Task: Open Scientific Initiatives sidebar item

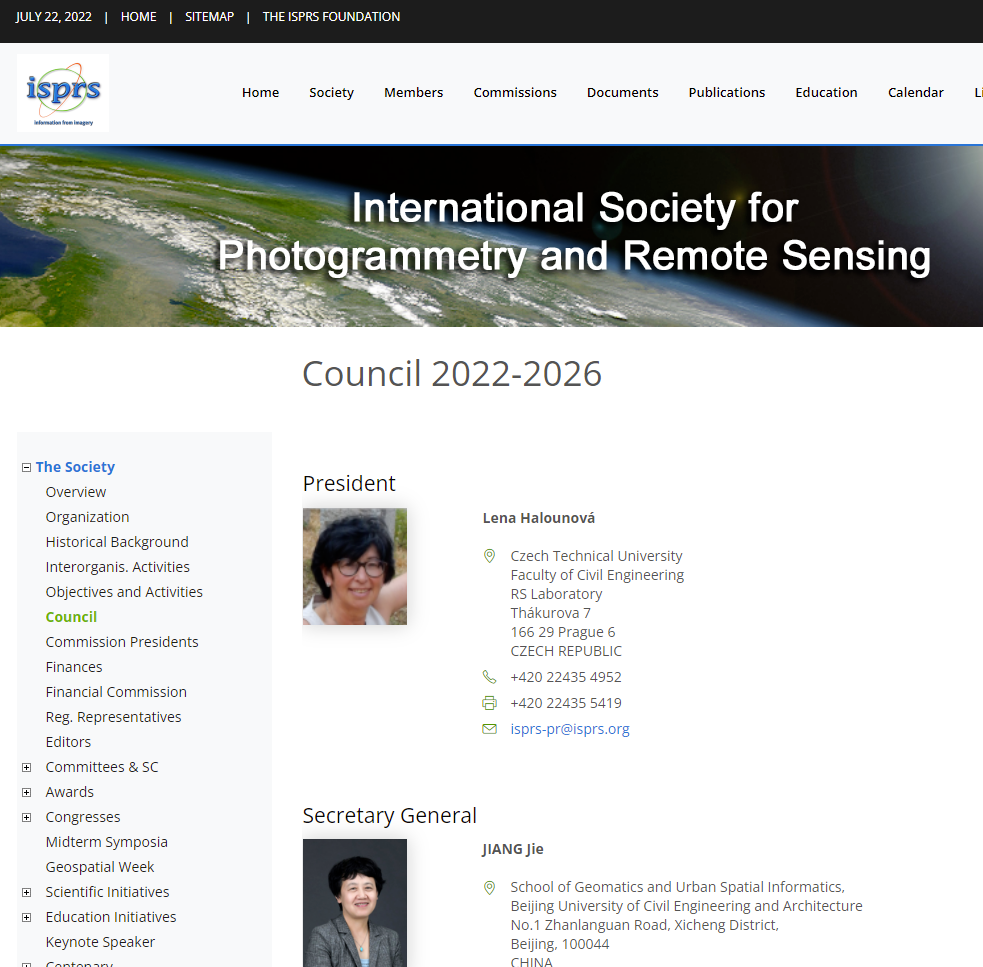Action: pyautogui.click(x=108, y=892)
